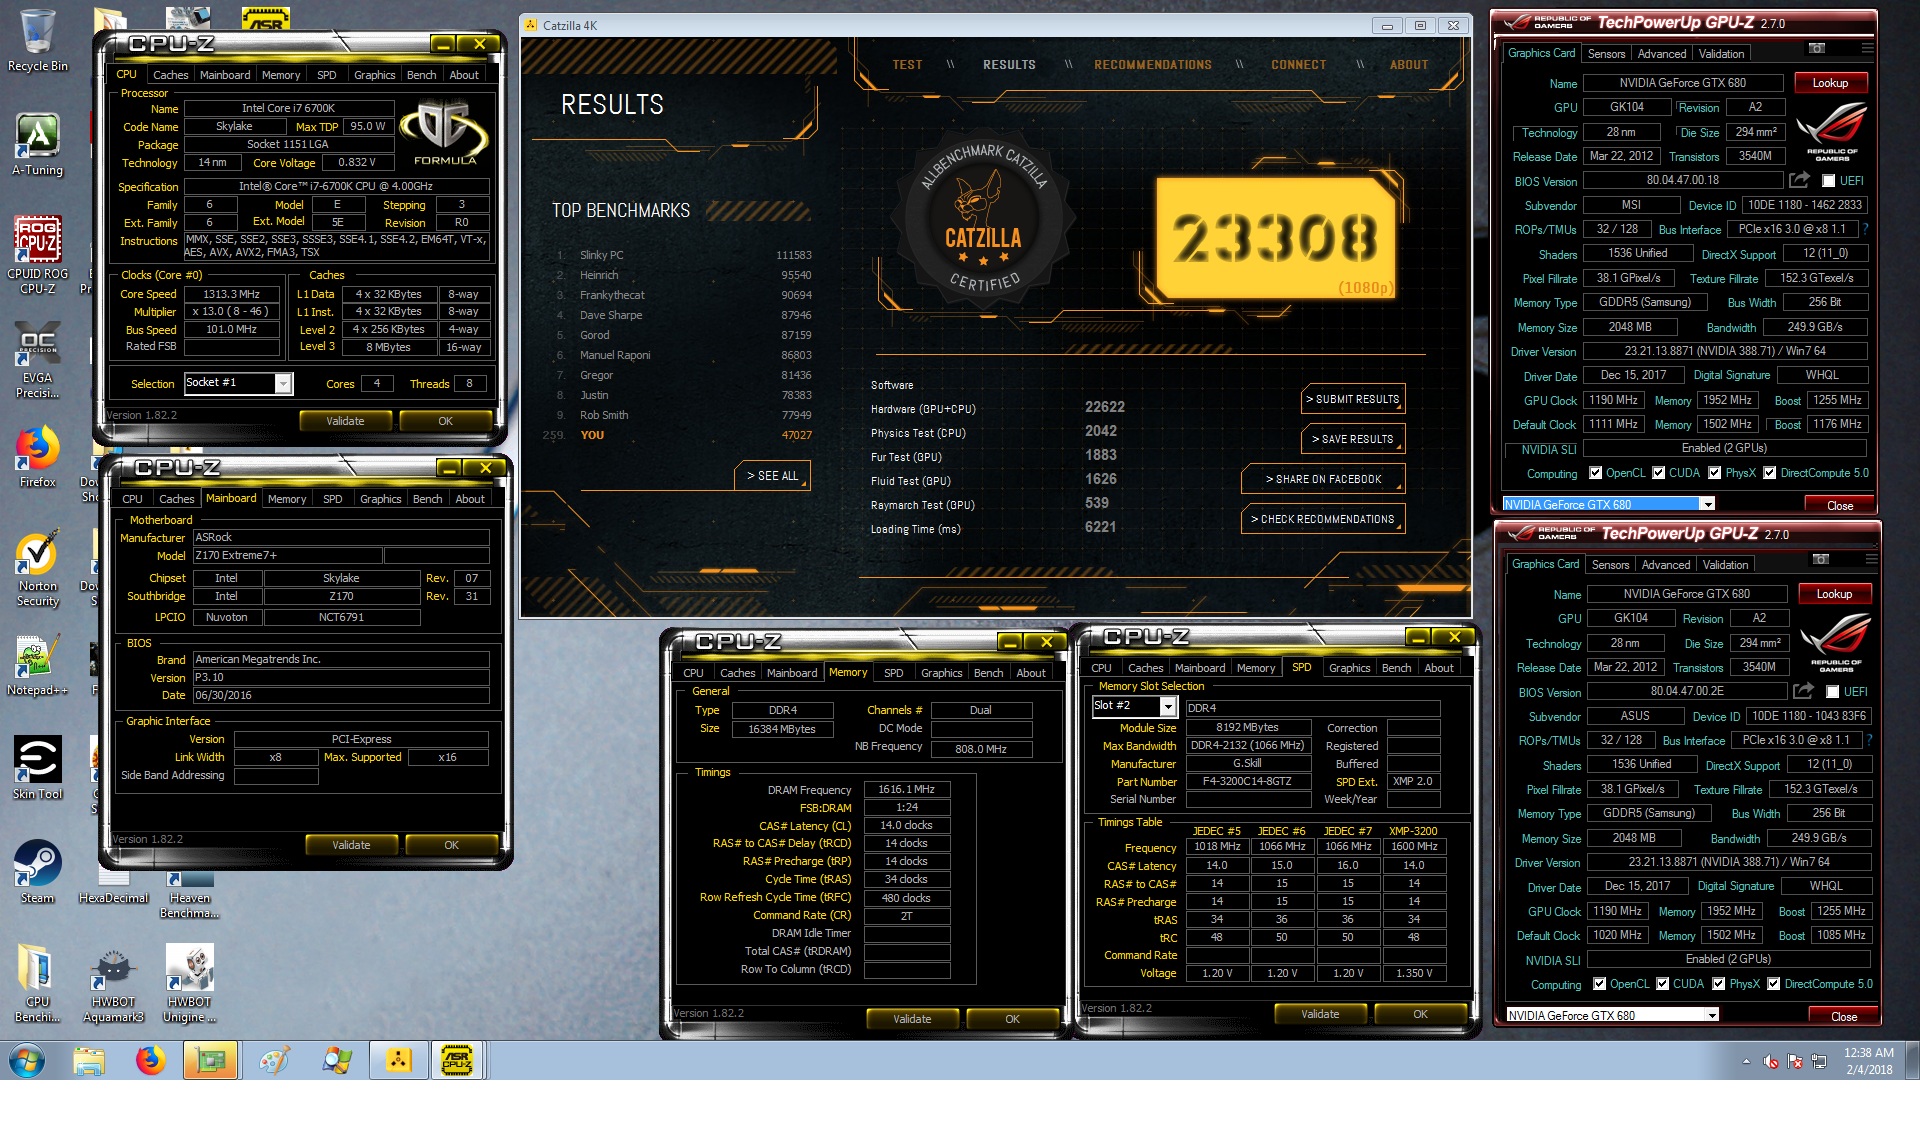Click SHARE ON FACEBOOK button
The height and width of the screenshot is (1134, 1920).
1323,479
